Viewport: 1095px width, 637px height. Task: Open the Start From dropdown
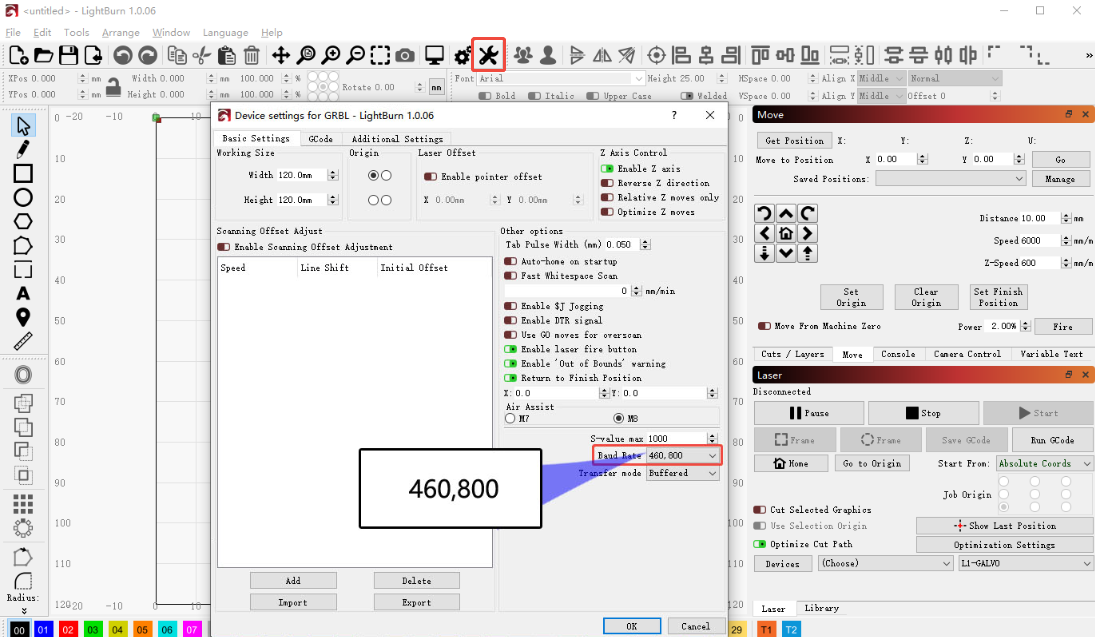click(x=1045, y=463)
